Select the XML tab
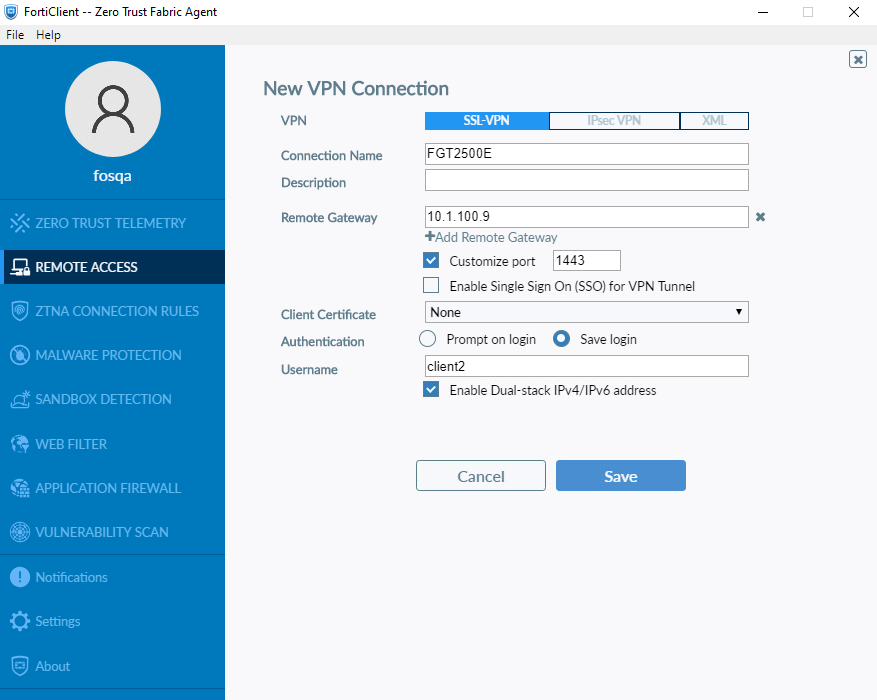This screenshot has height=700, width=877. point(713,120)
